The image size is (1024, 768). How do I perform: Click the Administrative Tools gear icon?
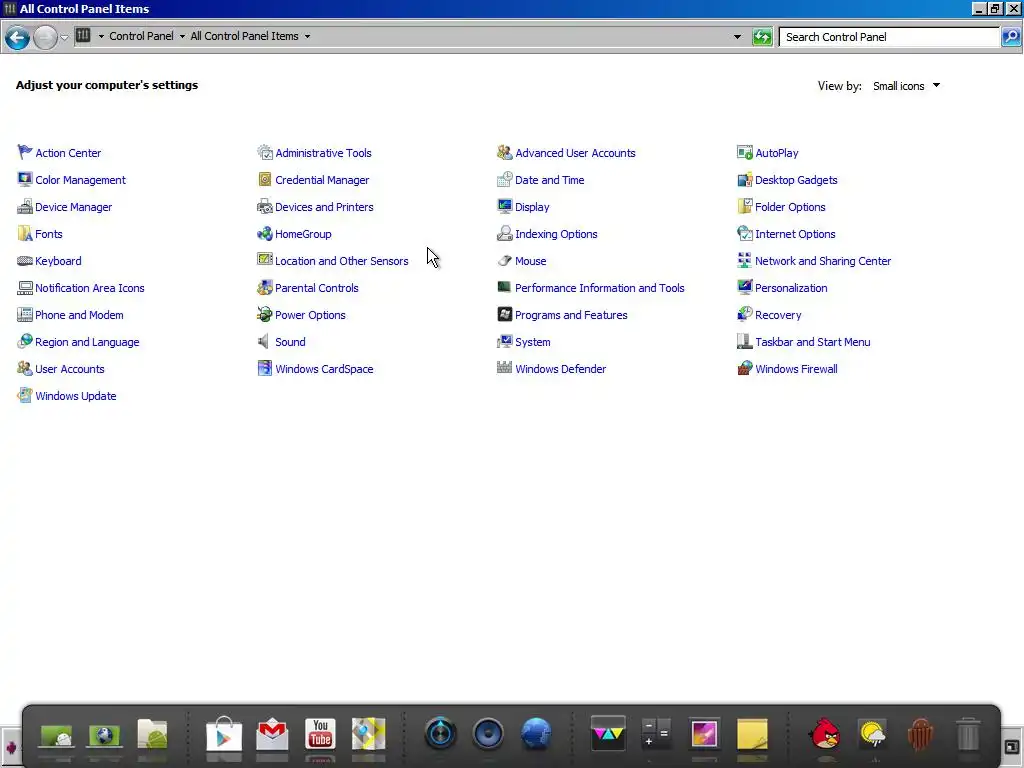coord(264,152)
